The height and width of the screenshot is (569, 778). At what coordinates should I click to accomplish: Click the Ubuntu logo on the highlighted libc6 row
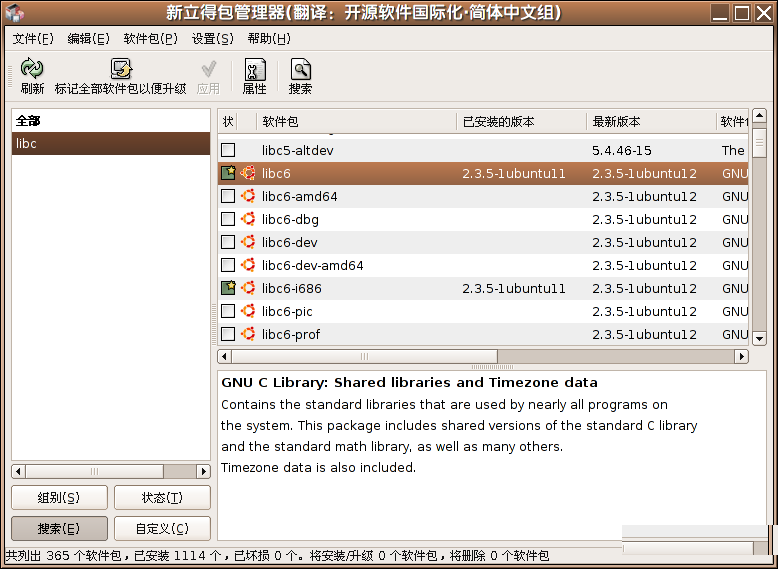[248, 173]
